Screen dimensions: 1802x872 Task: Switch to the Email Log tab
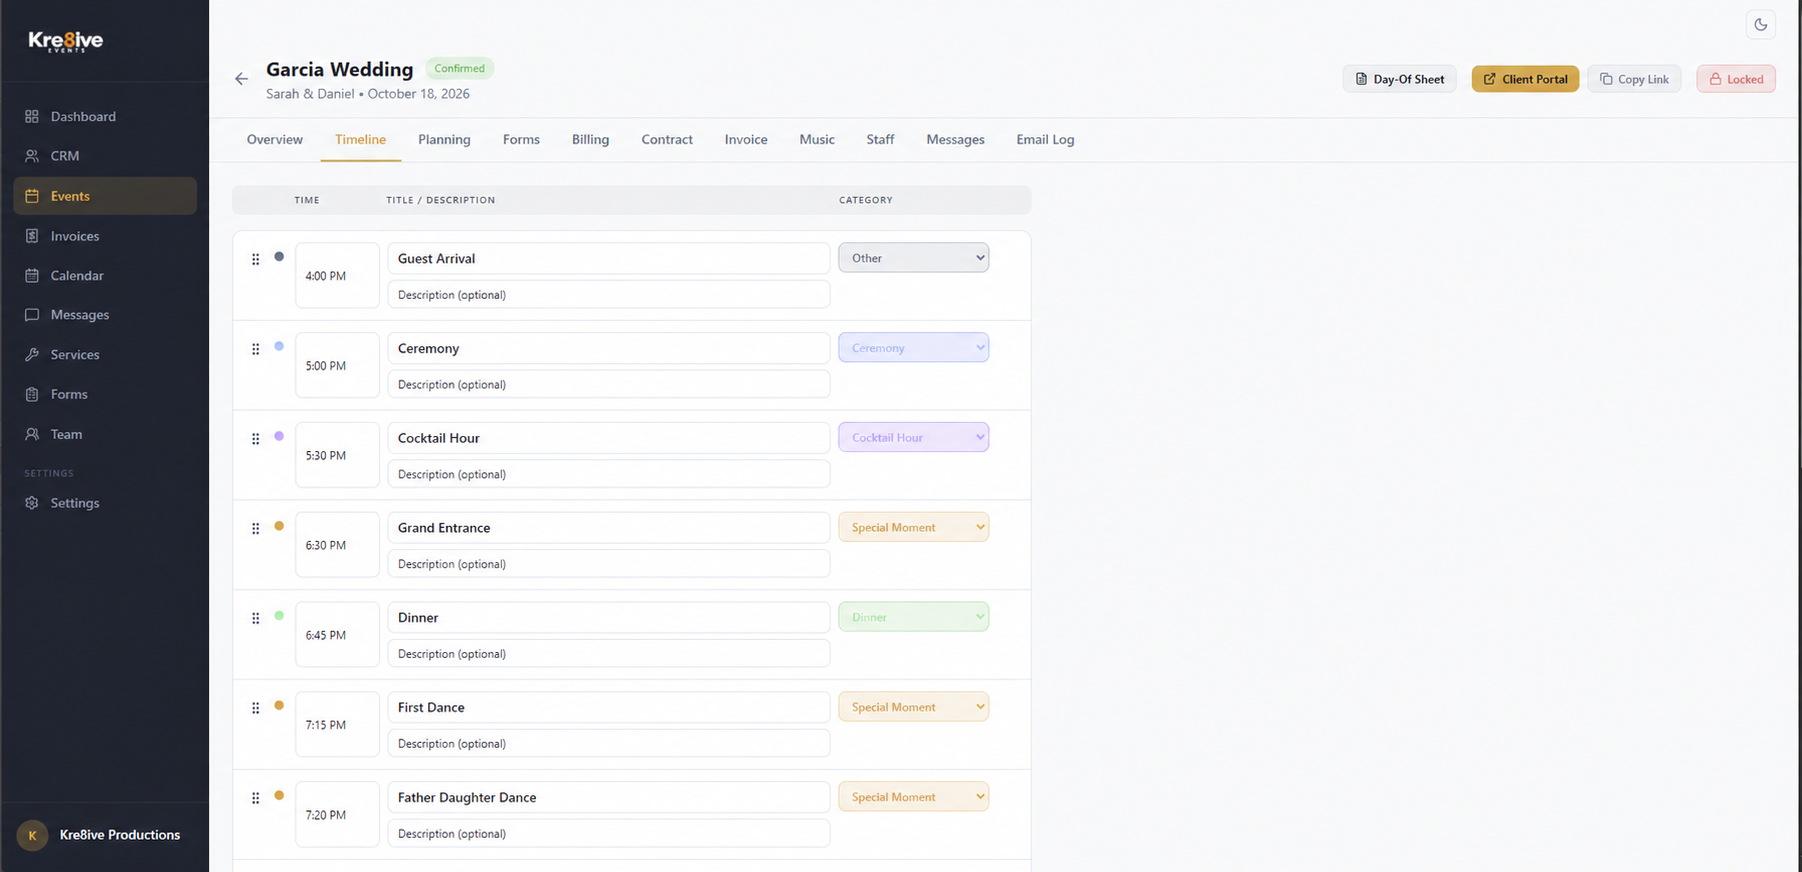(x=1045, y=140)
